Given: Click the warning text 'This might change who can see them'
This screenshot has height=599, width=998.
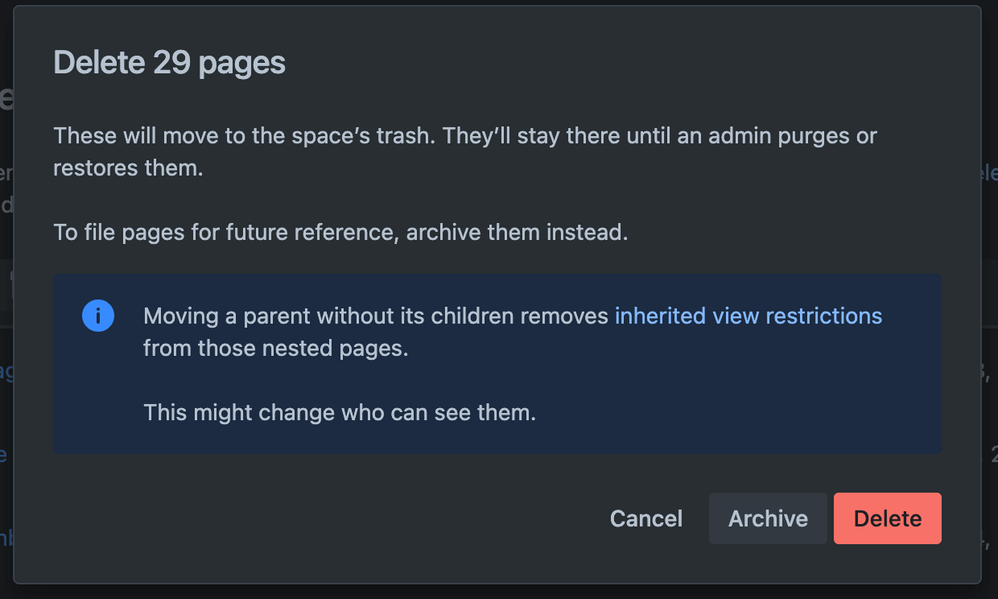Looking at the screenshot, I should pyautogui.click(x=337, y=412).
